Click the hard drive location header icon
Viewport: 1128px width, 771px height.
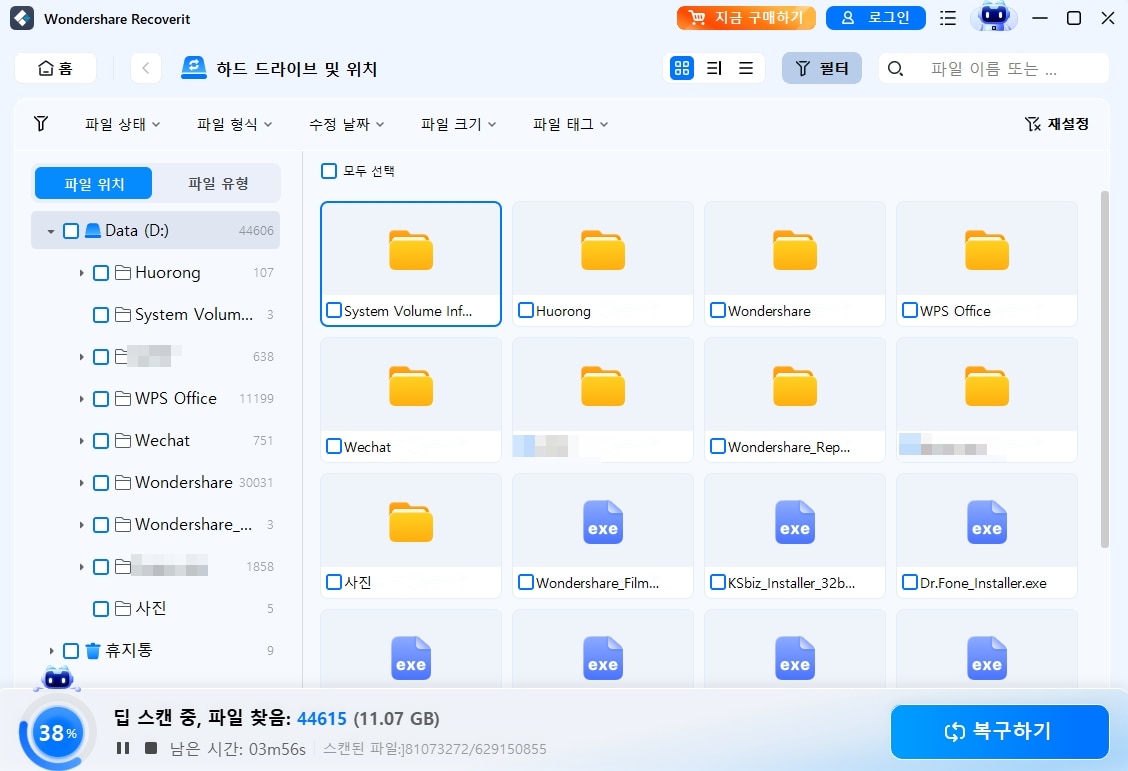pos(194,68)
